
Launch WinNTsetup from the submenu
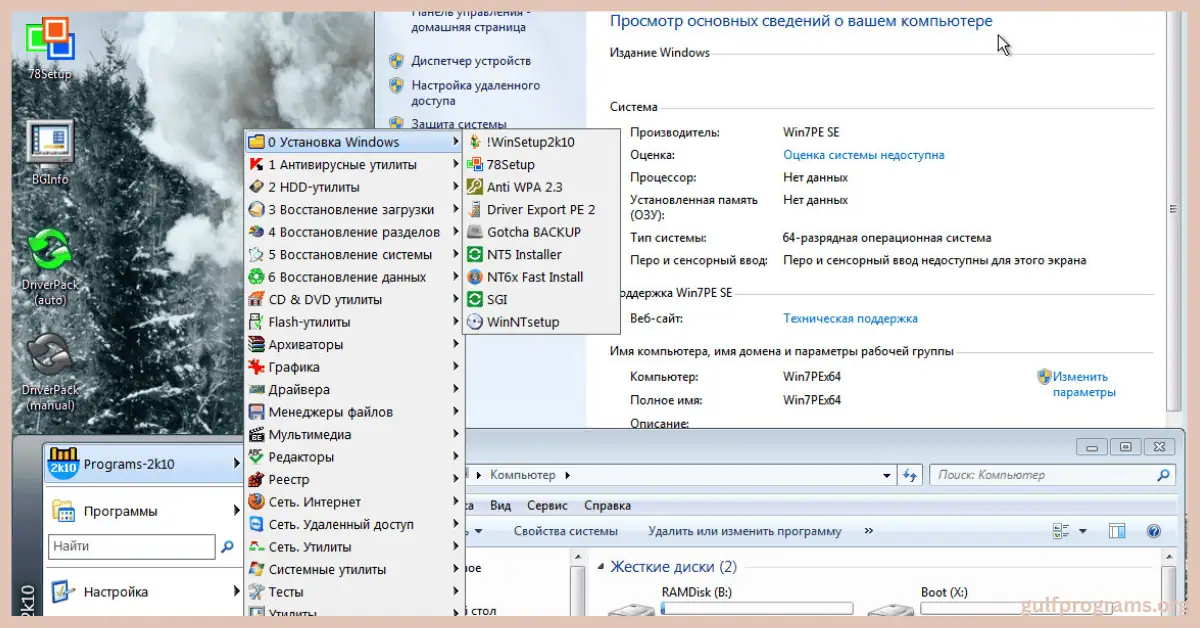click(x=522, y=322)
